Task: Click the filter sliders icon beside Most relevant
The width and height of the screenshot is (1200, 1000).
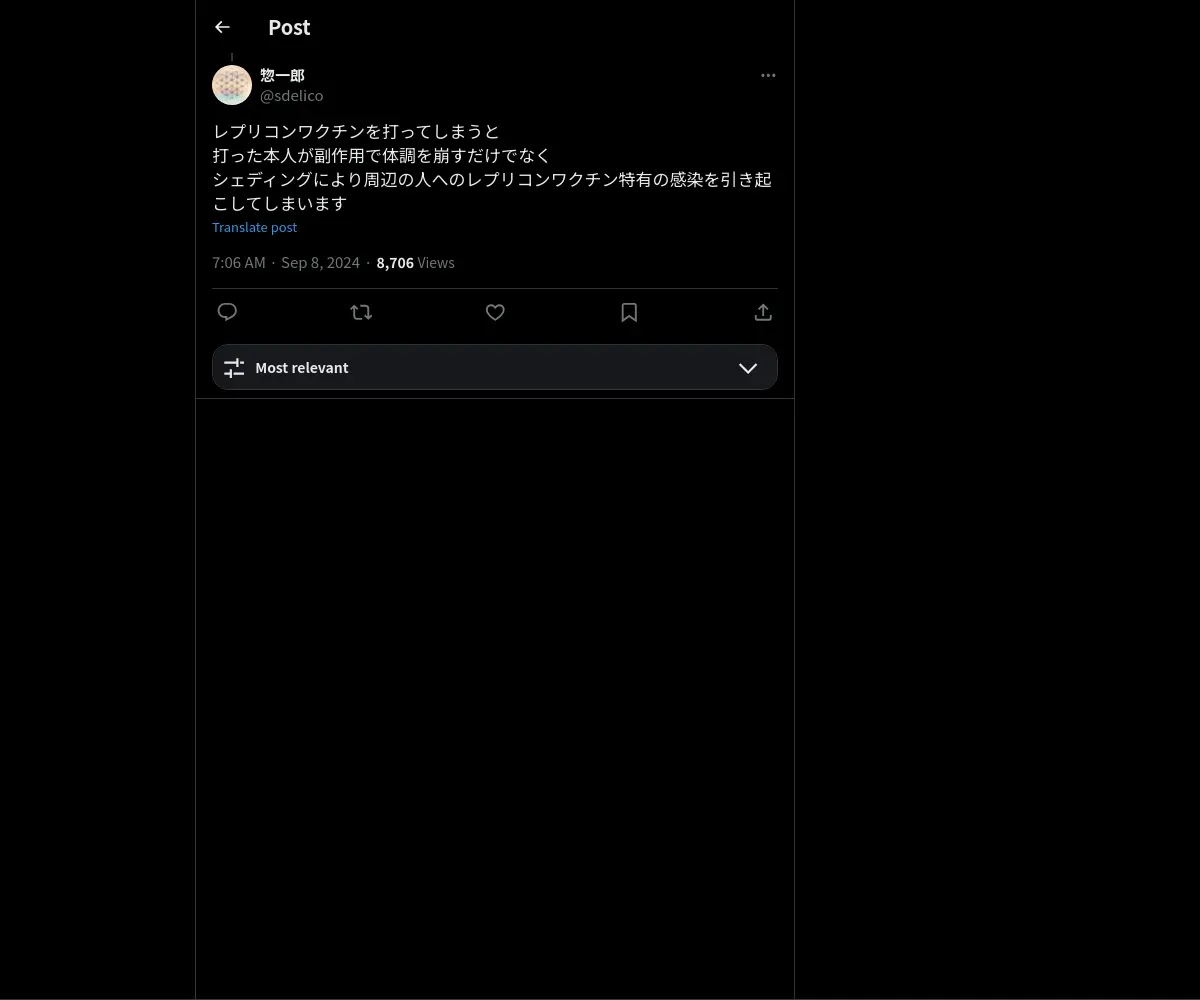Action: tap(234, 368)
